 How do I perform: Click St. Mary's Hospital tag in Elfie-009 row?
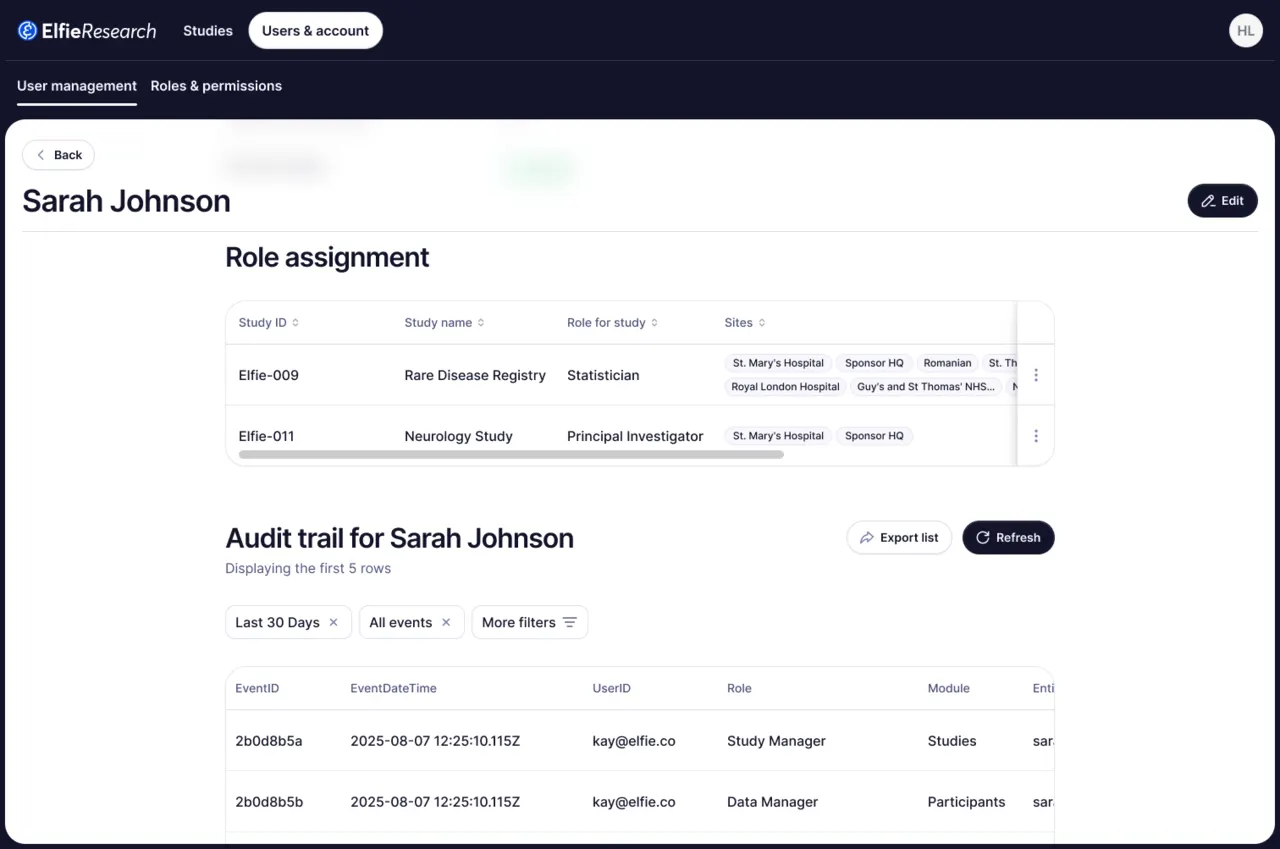point(778,363)
